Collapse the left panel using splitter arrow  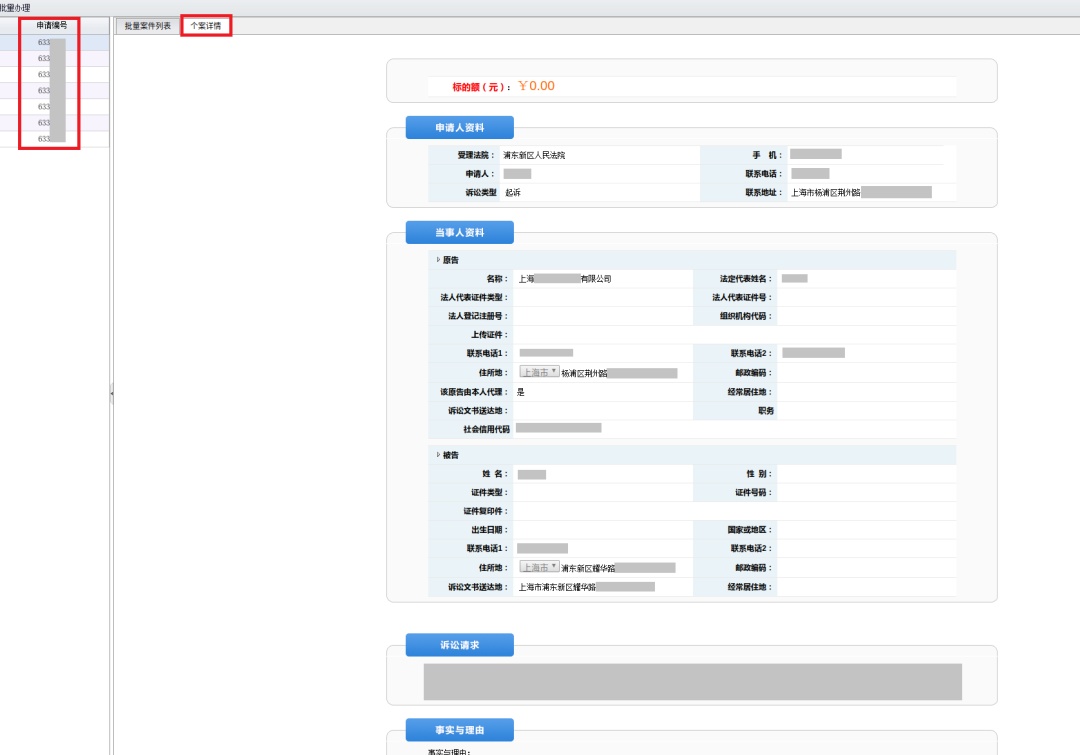pos(111,394)
